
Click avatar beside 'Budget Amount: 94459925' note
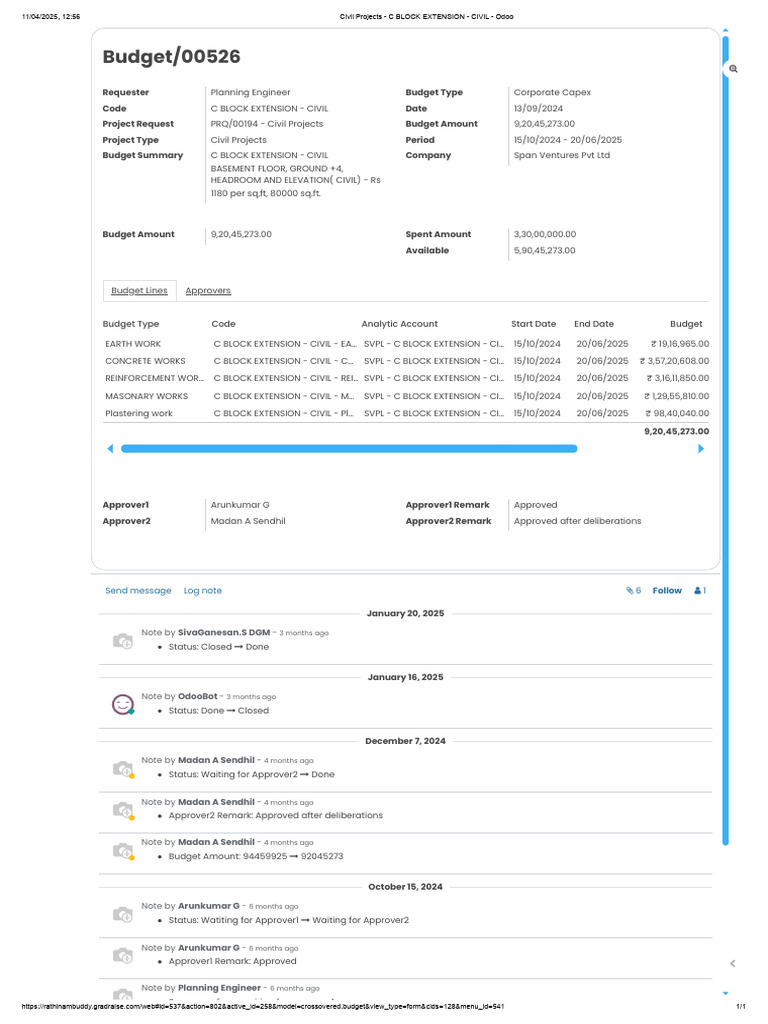123,851
